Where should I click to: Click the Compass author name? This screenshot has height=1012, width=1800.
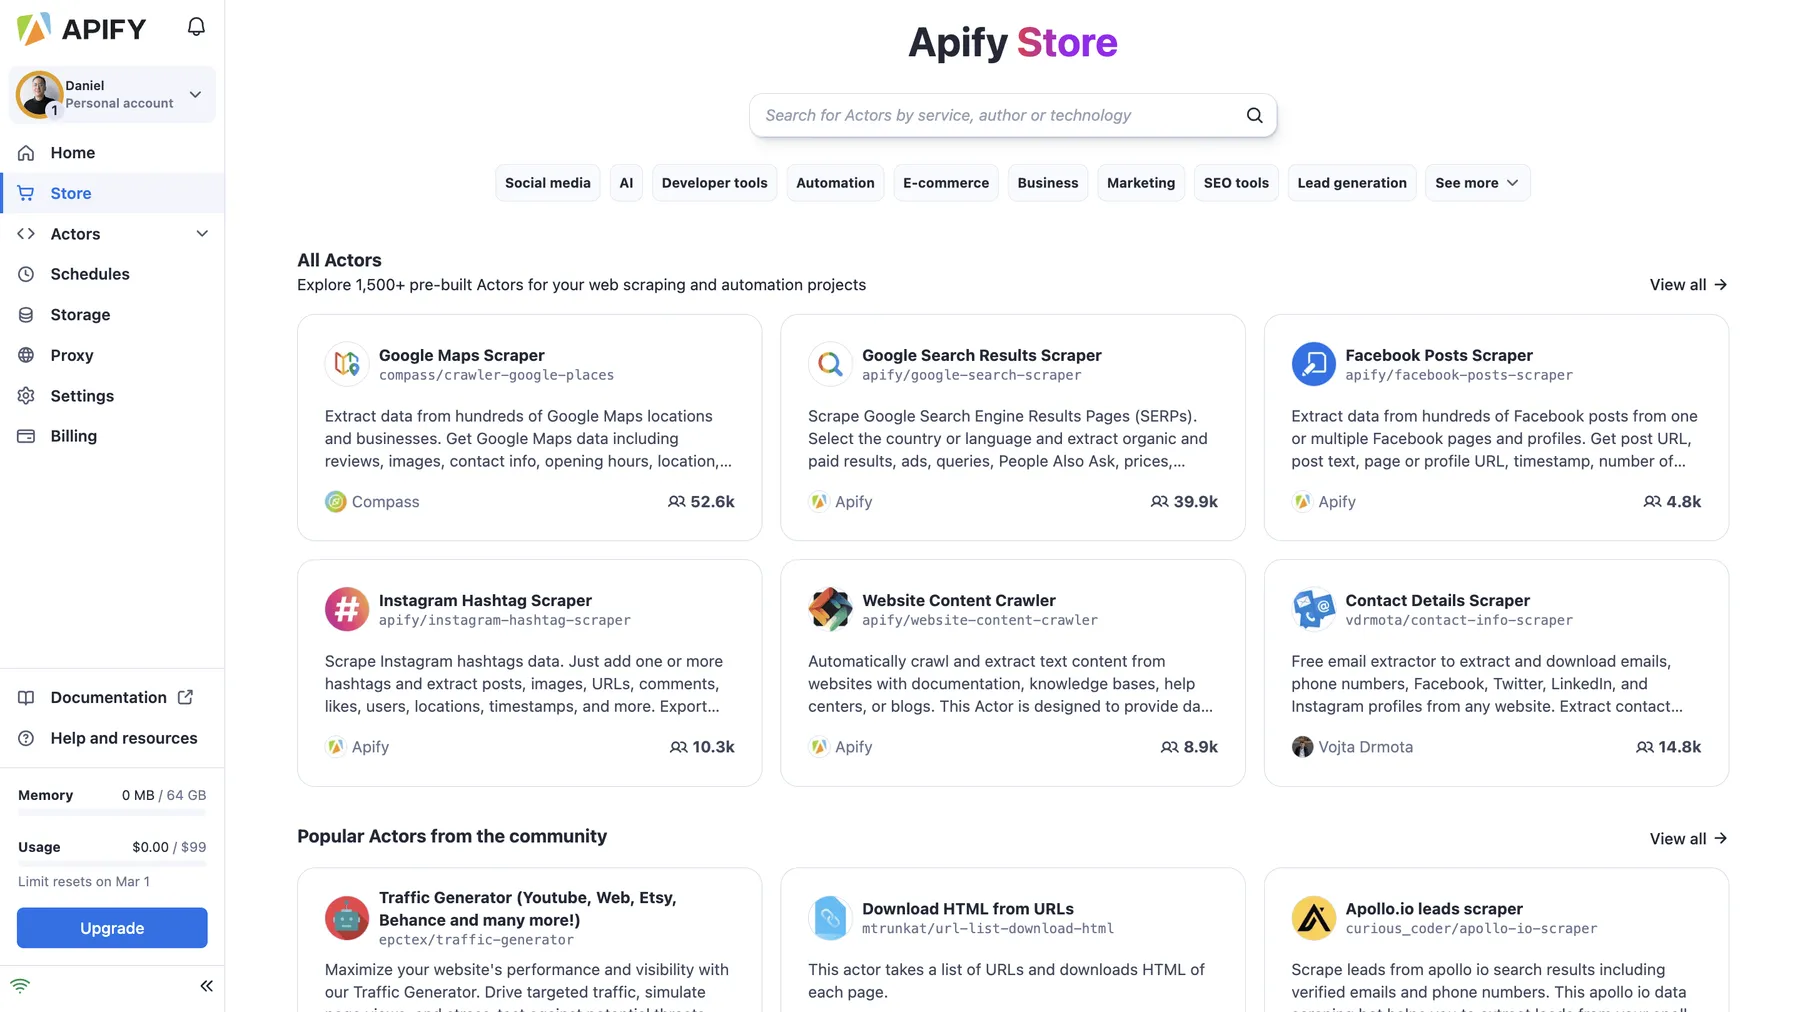(385, 502)
